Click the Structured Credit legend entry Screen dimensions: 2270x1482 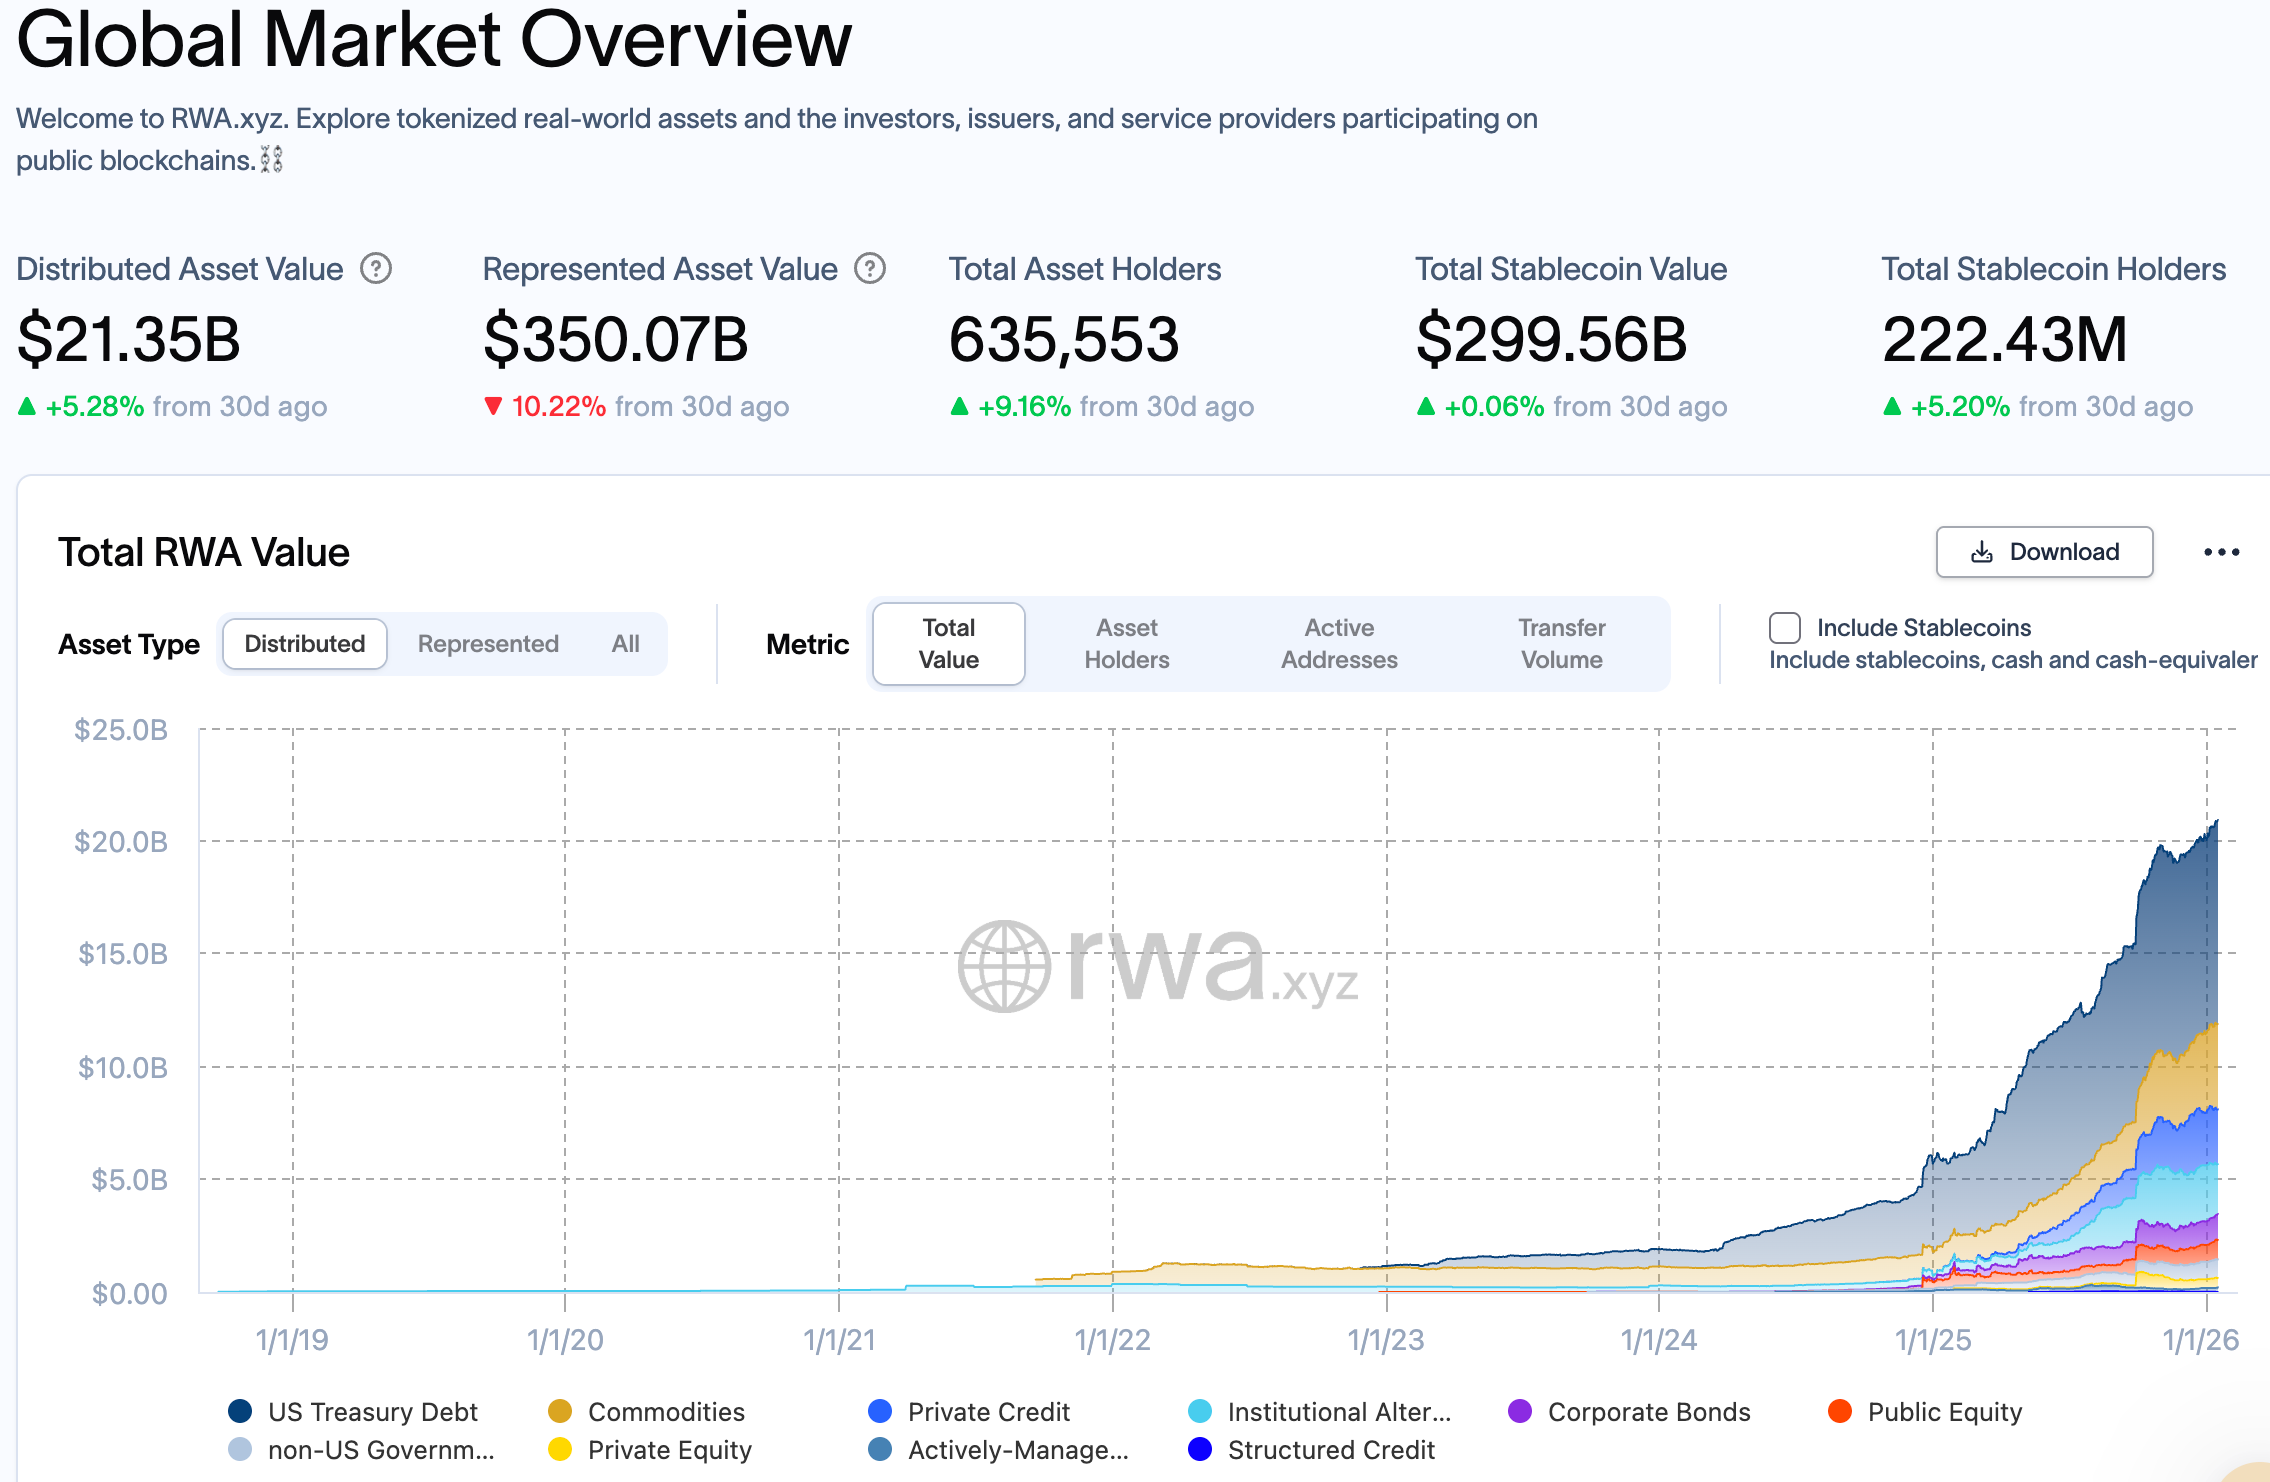pyautogui.click(x=1330, y=1450)
